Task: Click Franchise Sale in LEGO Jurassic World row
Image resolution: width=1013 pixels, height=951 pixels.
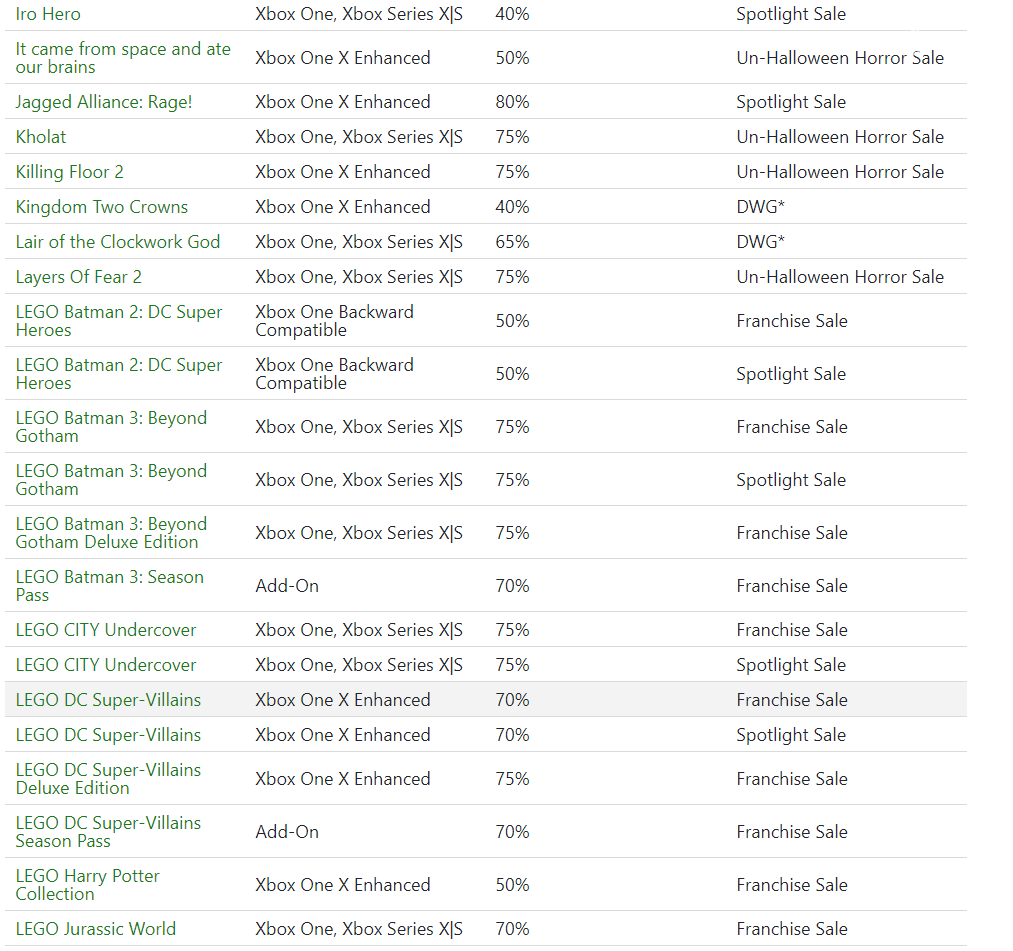Action: click(x=791, y=929)
